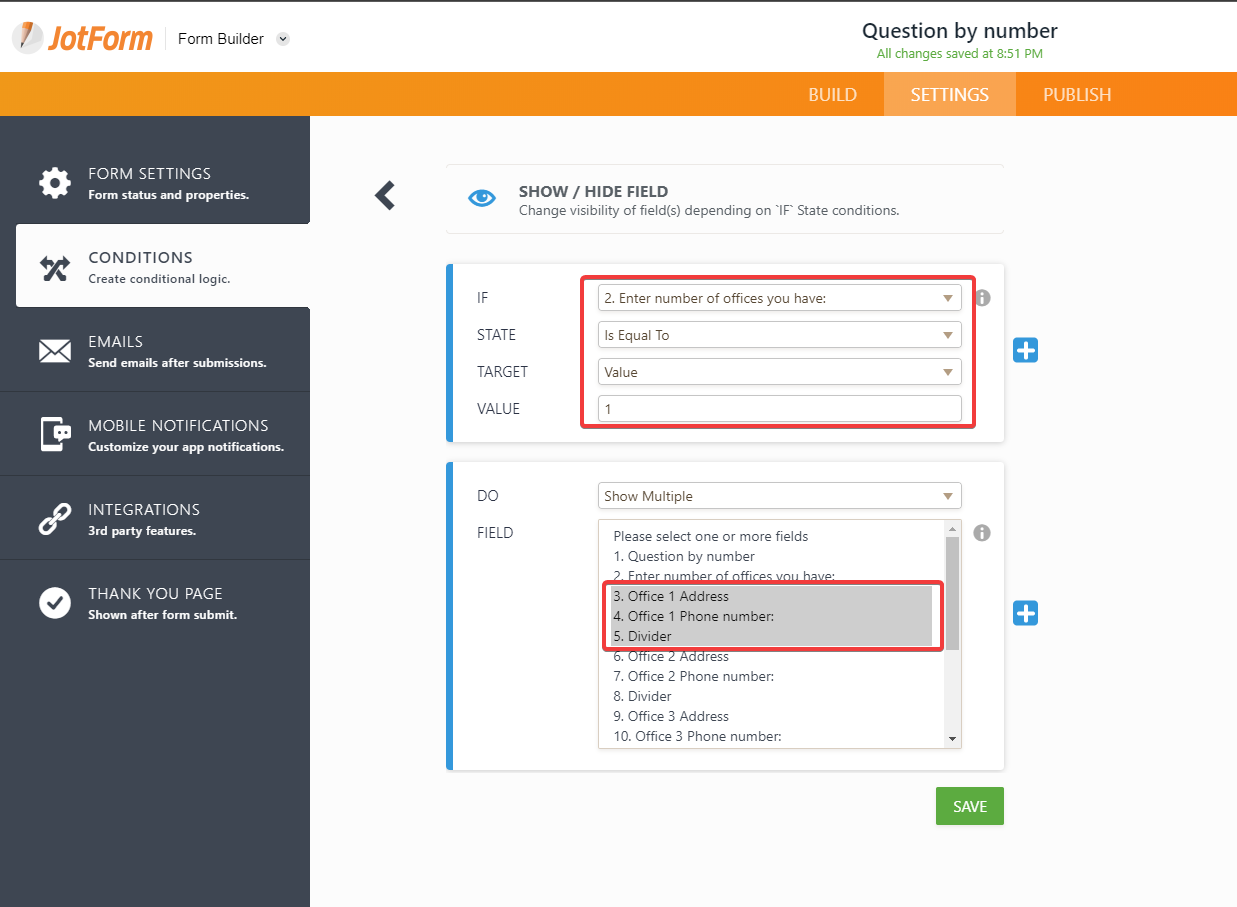Open the DO 'Show Multiple' dropdown
The width and height of the screenshot is (1237, 907).
pyautogui.click(x=780, y=496)
